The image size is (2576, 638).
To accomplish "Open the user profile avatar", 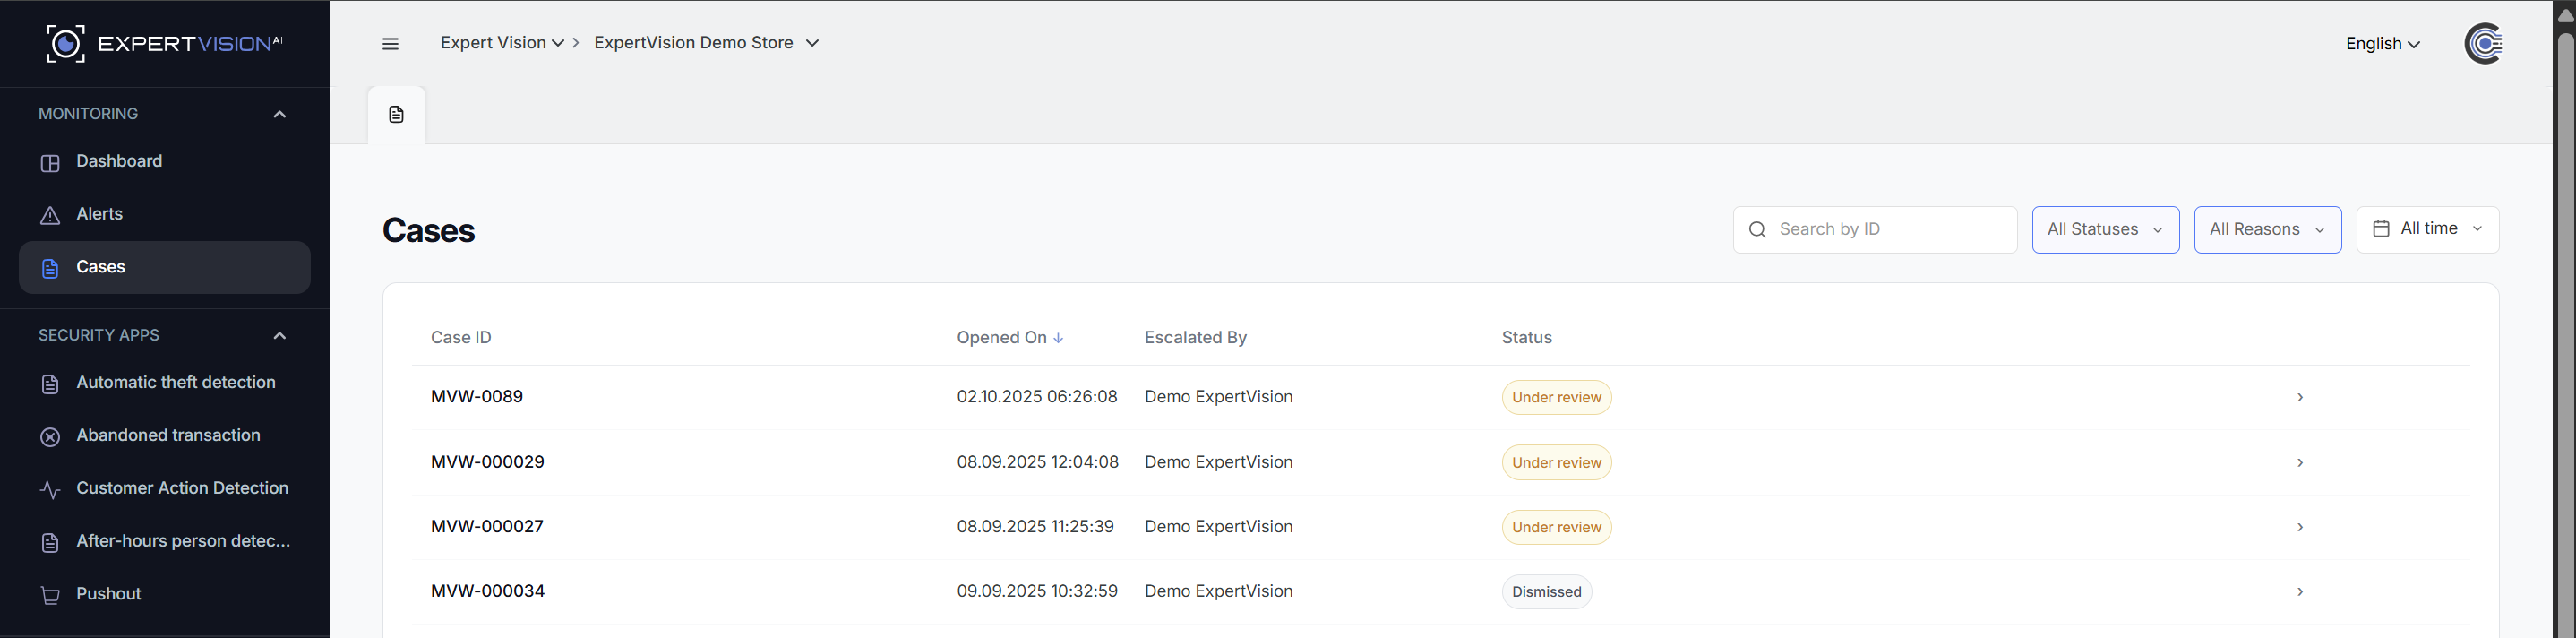I will click(x=2483, y=44).
